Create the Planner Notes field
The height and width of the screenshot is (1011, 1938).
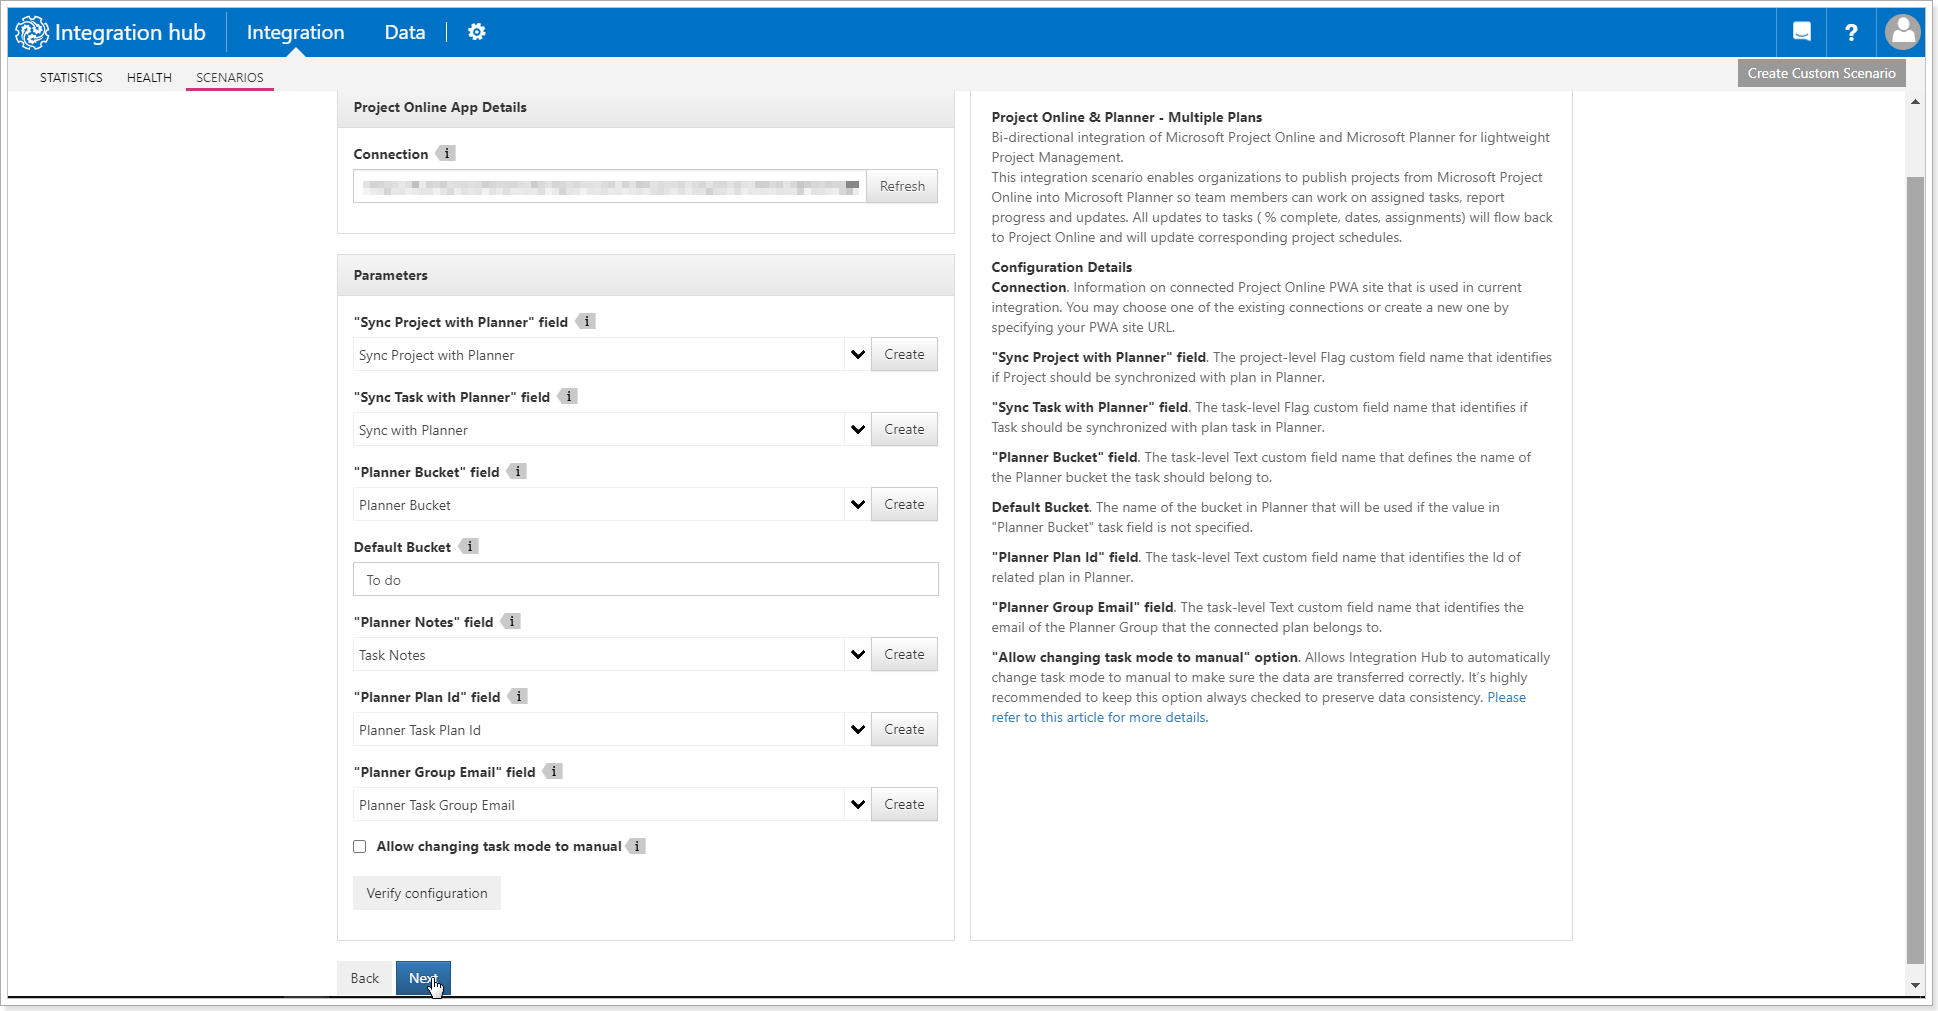[904, 654]
